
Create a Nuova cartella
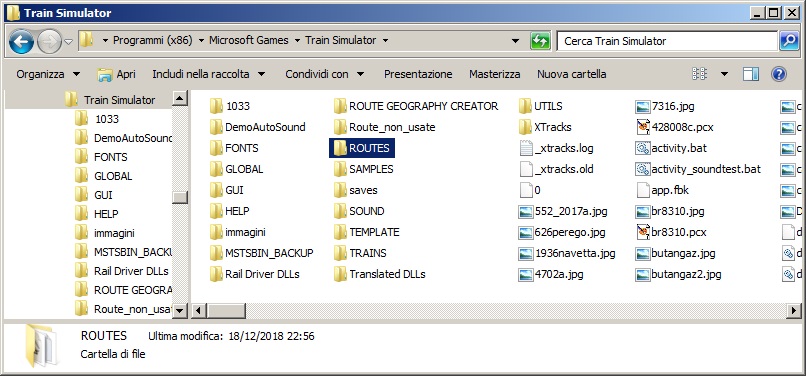[x=572, y=74]
